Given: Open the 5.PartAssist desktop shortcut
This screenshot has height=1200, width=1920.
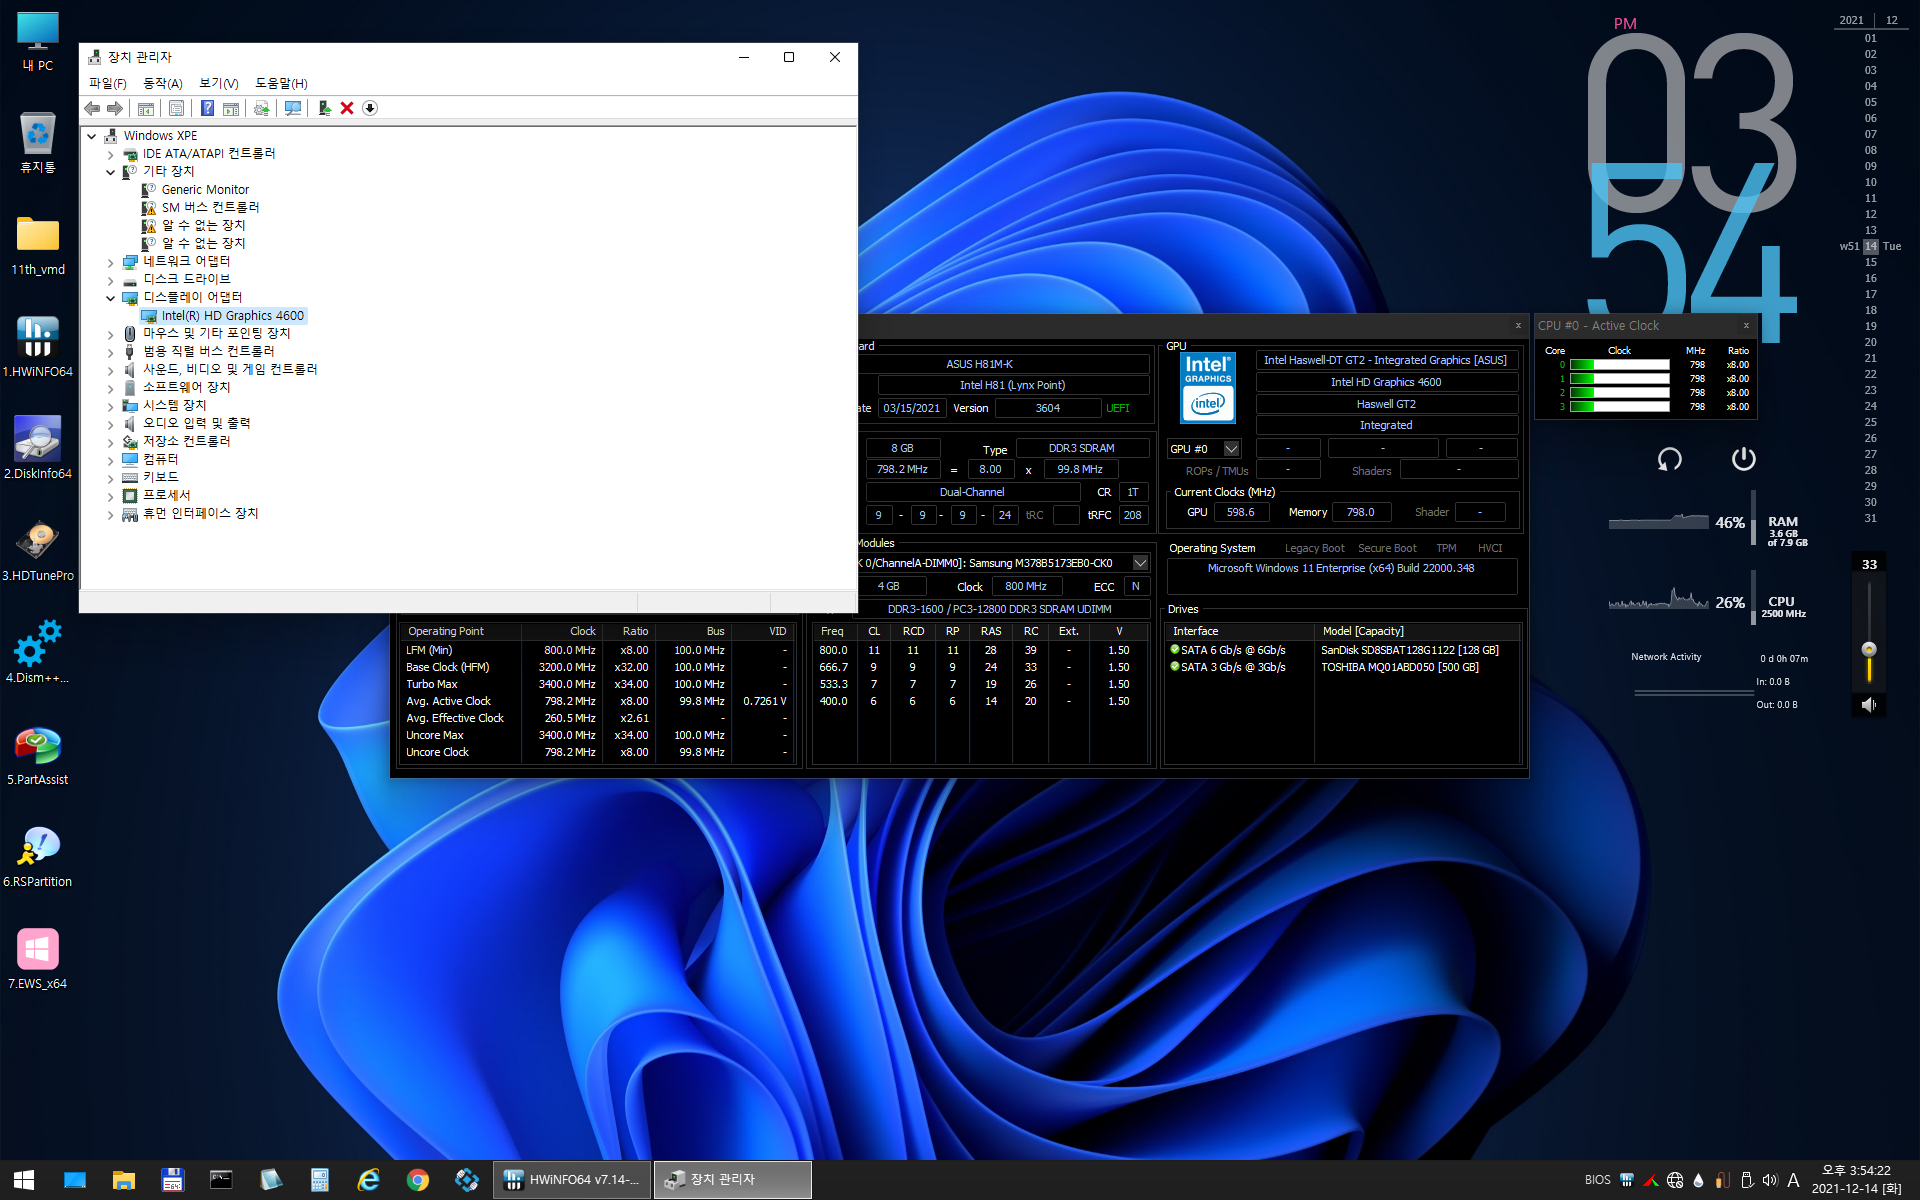Looking at the screenshot, I should (x=38, y=755).
